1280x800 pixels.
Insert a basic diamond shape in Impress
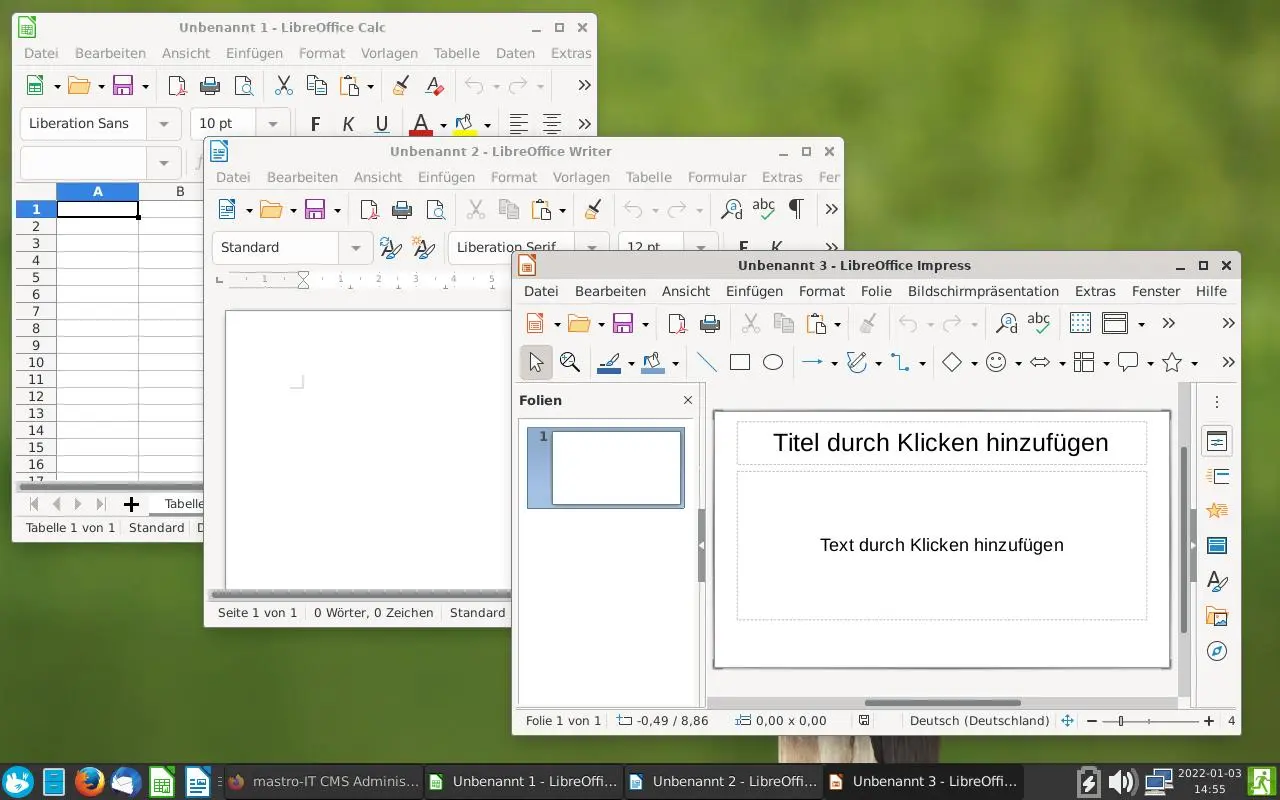coord(952,363)
